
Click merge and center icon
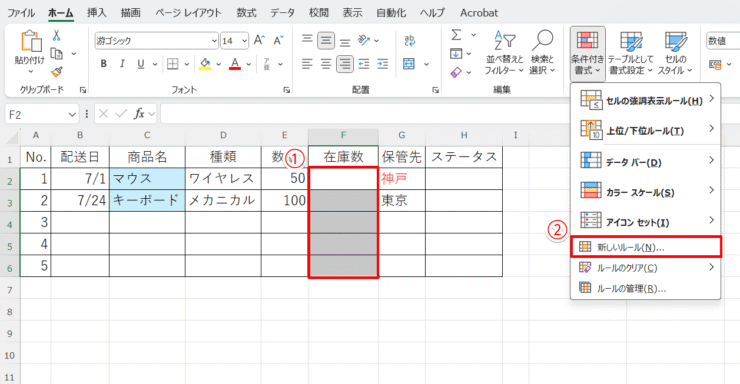409,64
